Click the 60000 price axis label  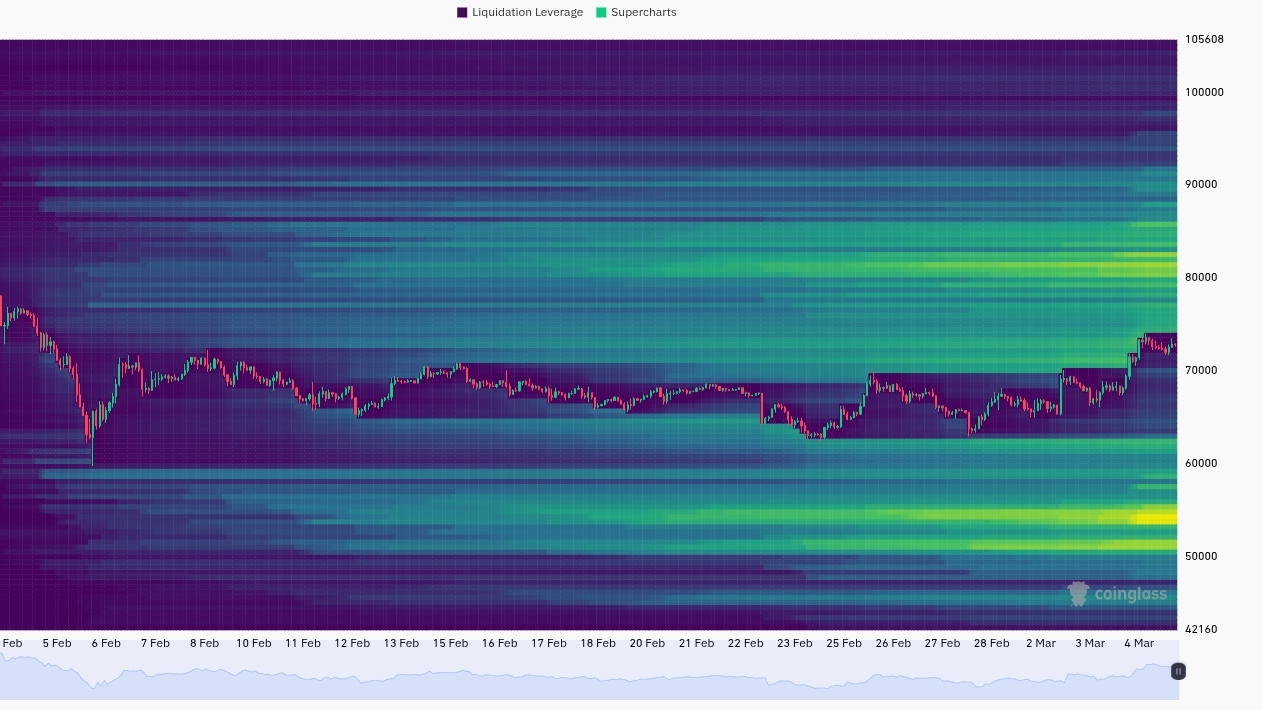(1201, 463)
